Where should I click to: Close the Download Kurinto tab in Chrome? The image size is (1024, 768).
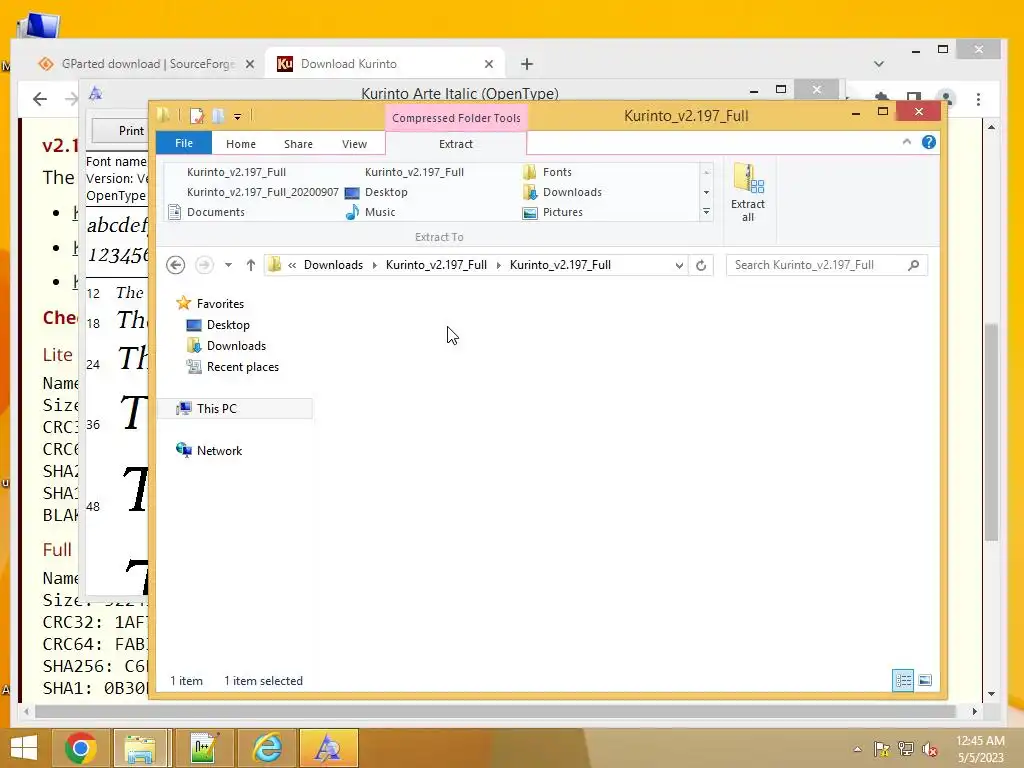[x=488, y=64]
